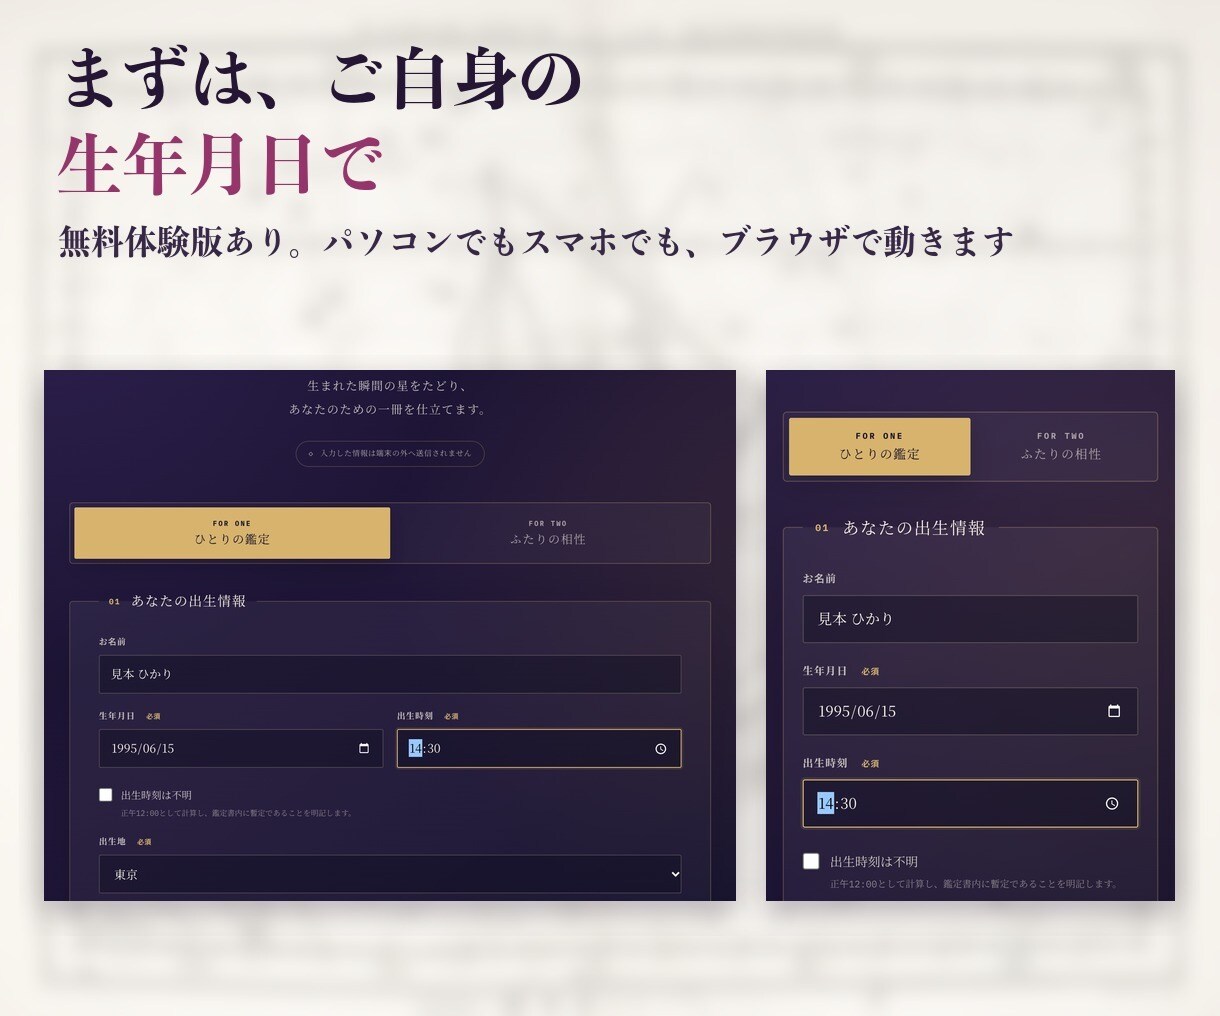Click desktop section heading あなたの出生情報

tap(188, 601)
